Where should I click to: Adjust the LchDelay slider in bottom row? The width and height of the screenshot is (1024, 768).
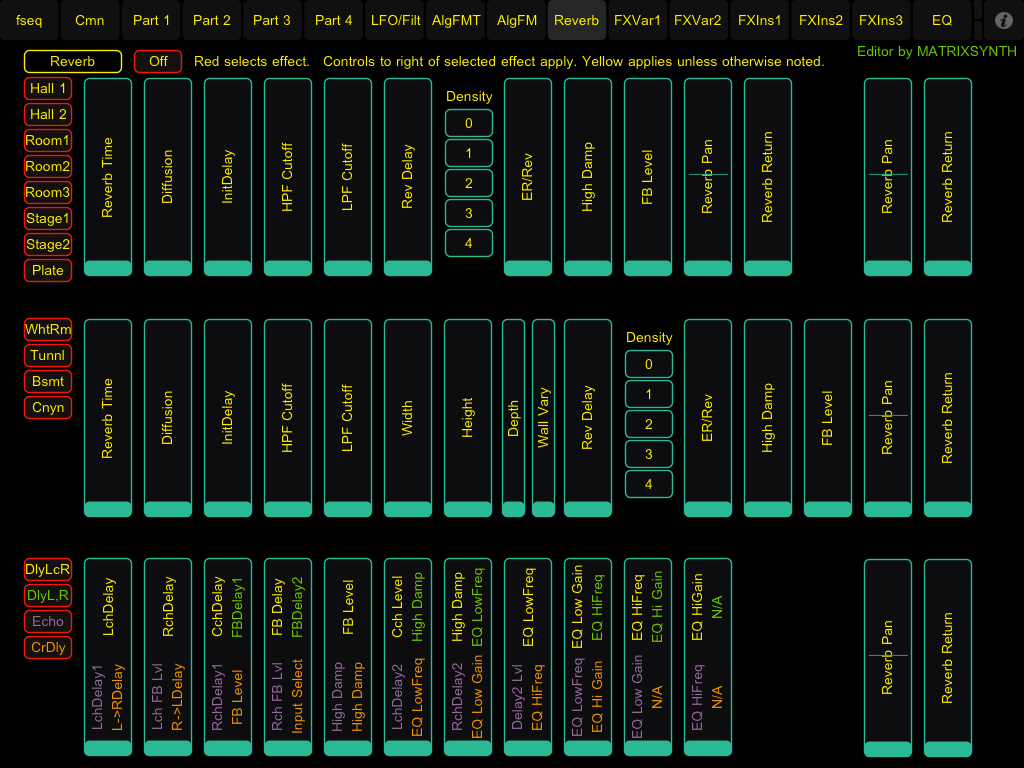point(108,657)
